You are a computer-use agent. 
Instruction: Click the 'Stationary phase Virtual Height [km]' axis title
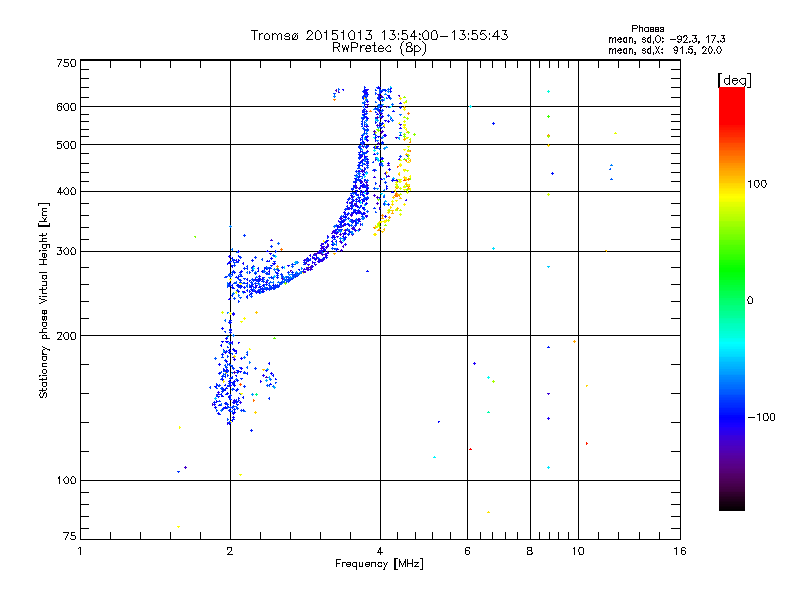(x=44, y=300)
